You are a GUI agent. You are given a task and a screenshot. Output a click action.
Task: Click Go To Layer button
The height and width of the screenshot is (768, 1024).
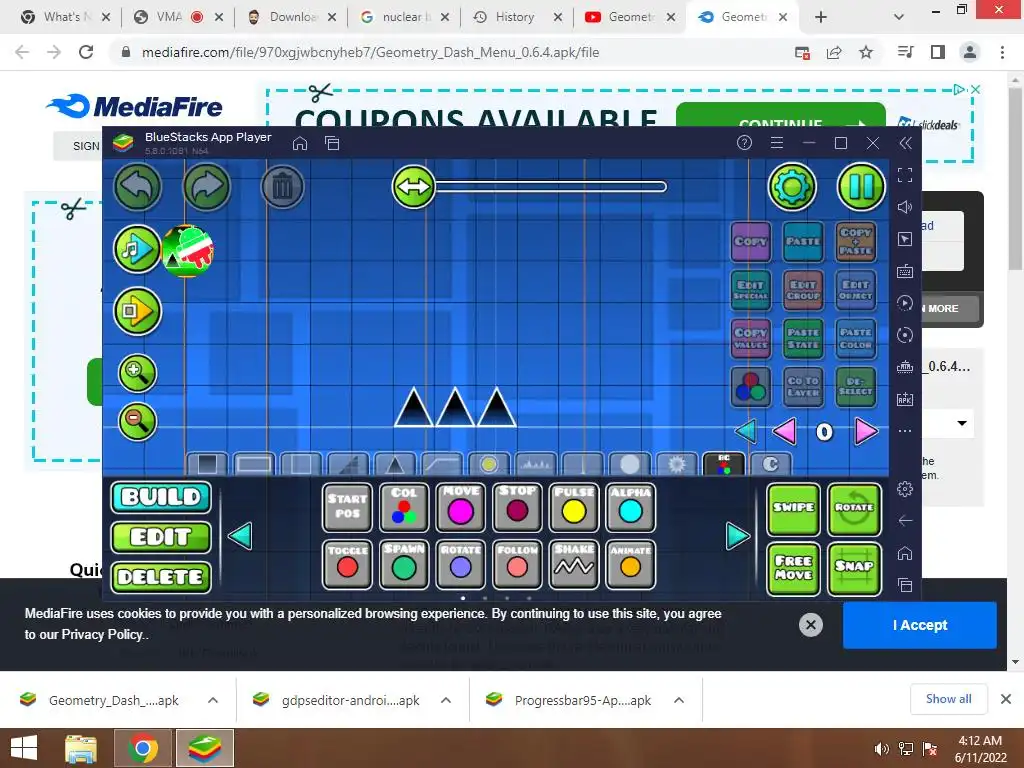coord(803,387)
